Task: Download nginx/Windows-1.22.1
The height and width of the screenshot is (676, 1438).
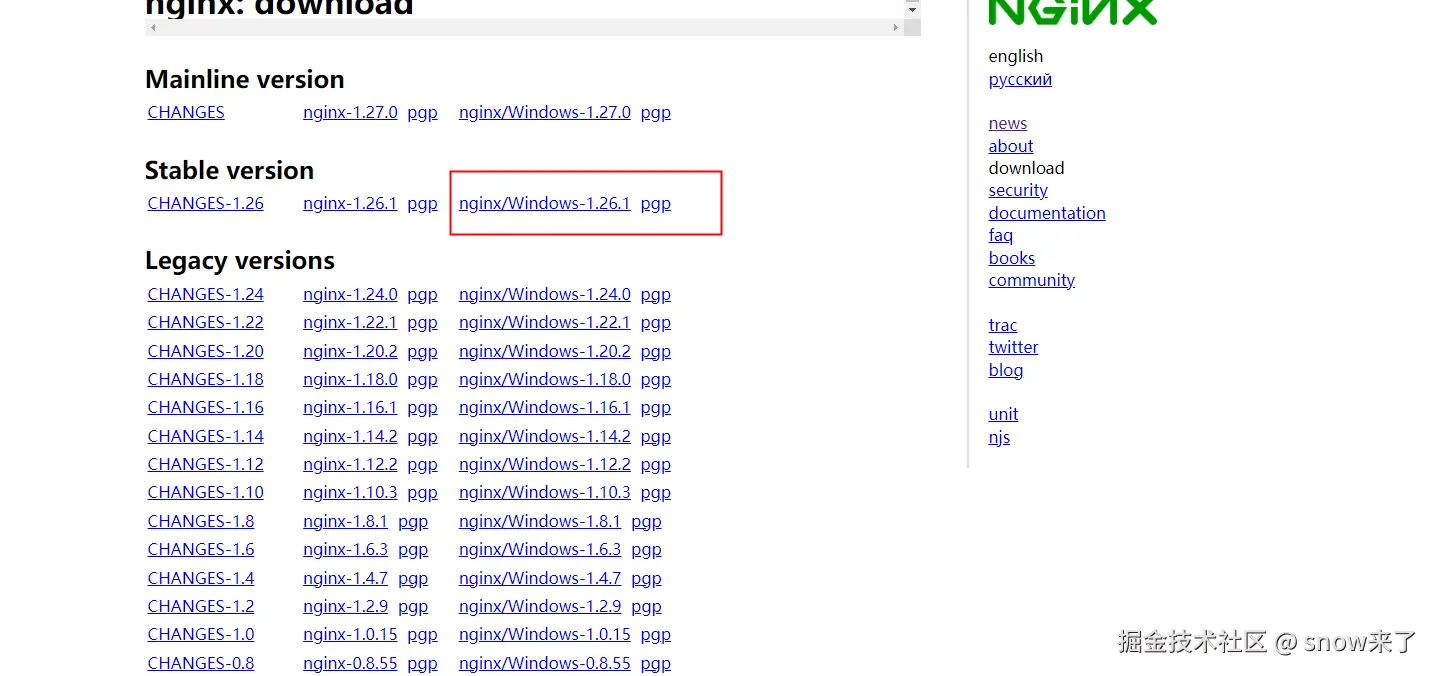Action: (545, 322)
